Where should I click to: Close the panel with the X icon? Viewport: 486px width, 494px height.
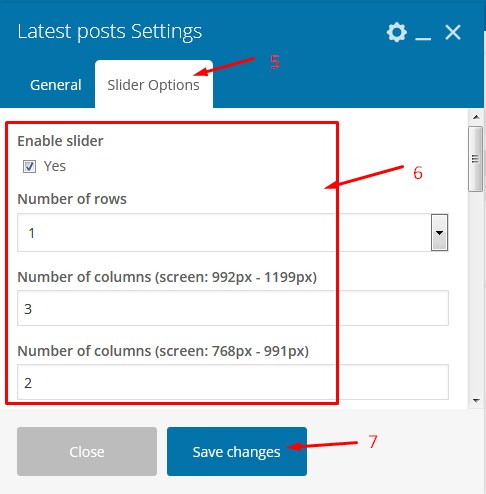tap(453, 32)
